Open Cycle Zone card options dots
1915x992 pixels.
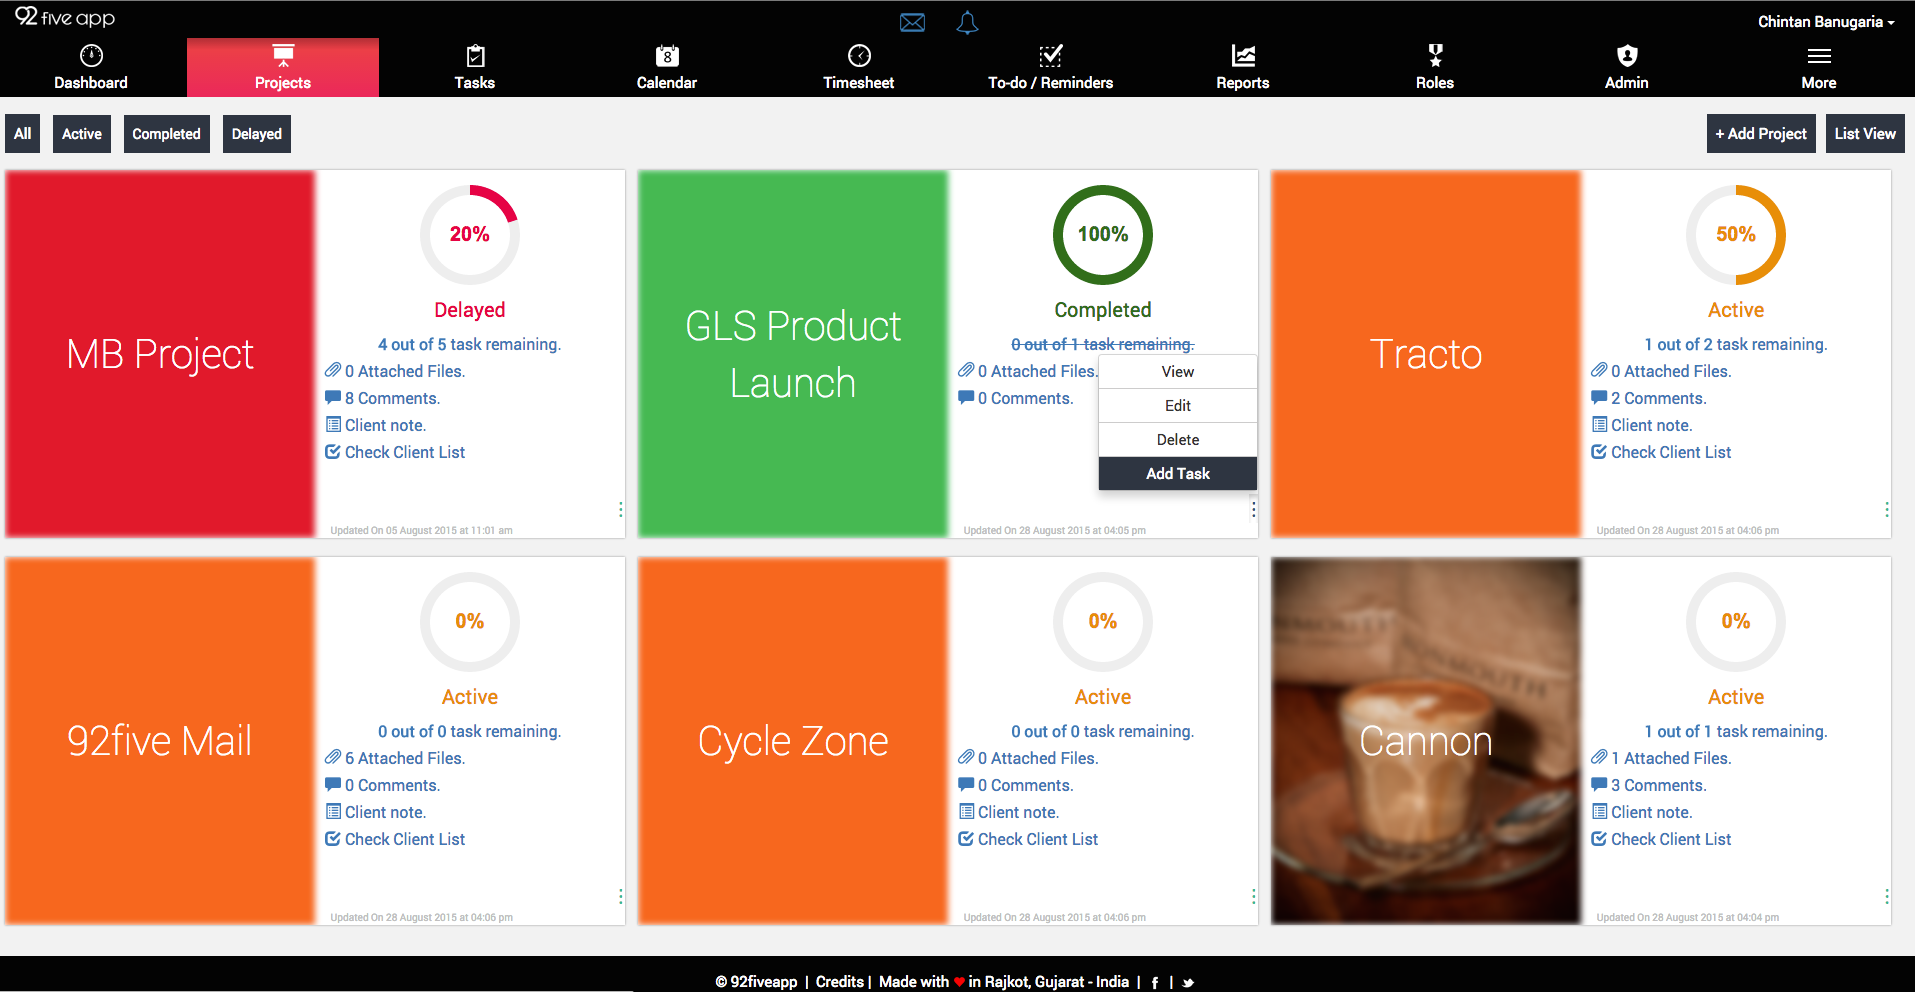[1253, 897]
